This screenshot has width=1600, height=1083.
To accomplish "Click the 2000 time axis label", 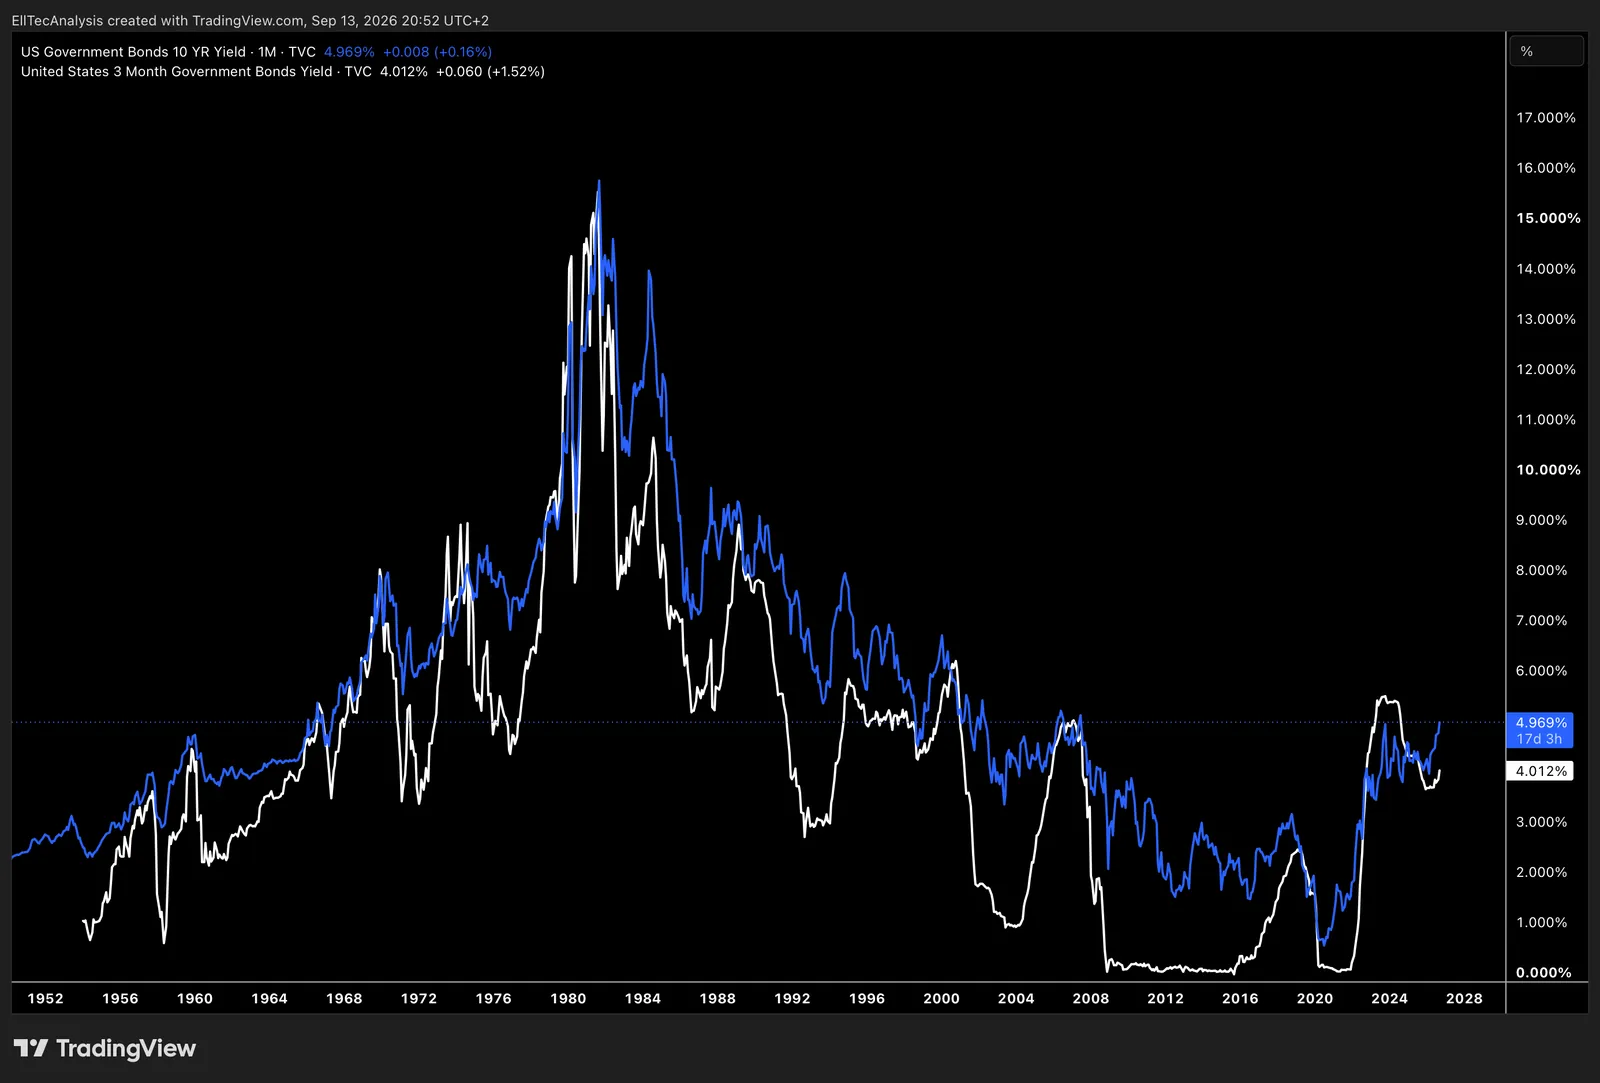I will click(x=941, y=999).
